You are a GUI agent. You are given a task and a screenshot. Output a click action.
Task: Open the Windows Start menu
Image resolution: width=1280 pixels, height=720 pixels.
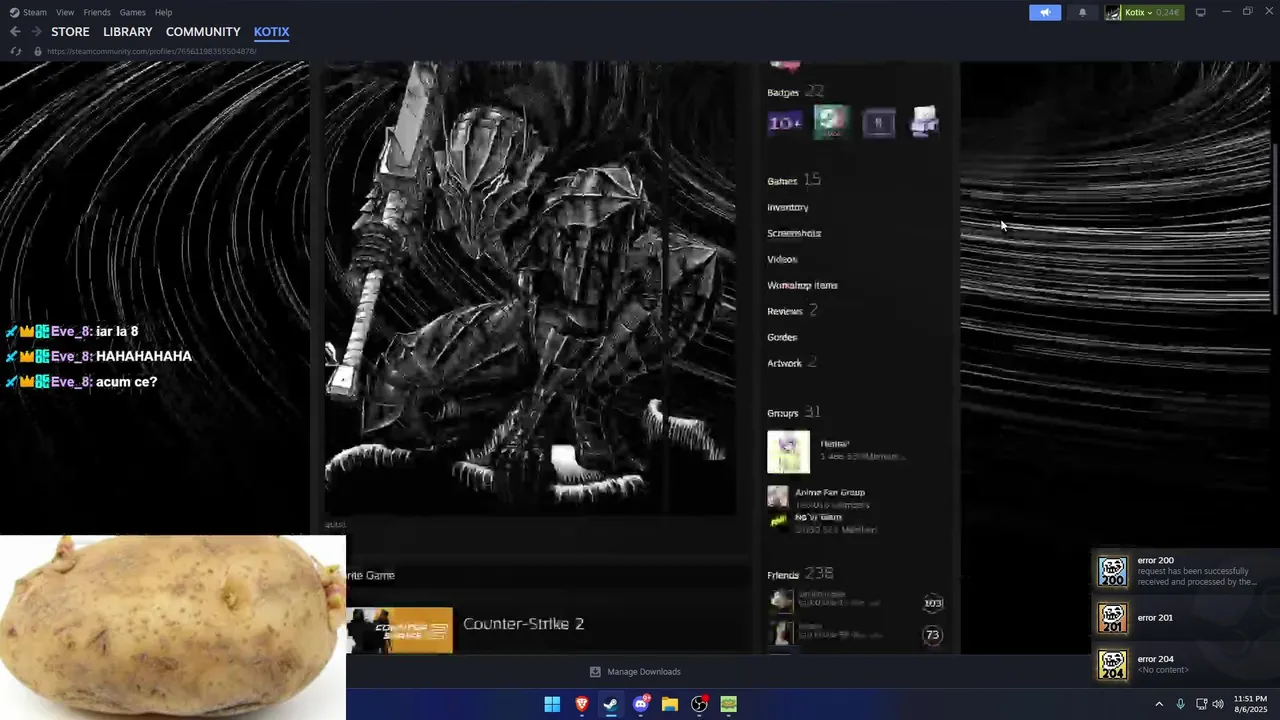pos(552,704)
